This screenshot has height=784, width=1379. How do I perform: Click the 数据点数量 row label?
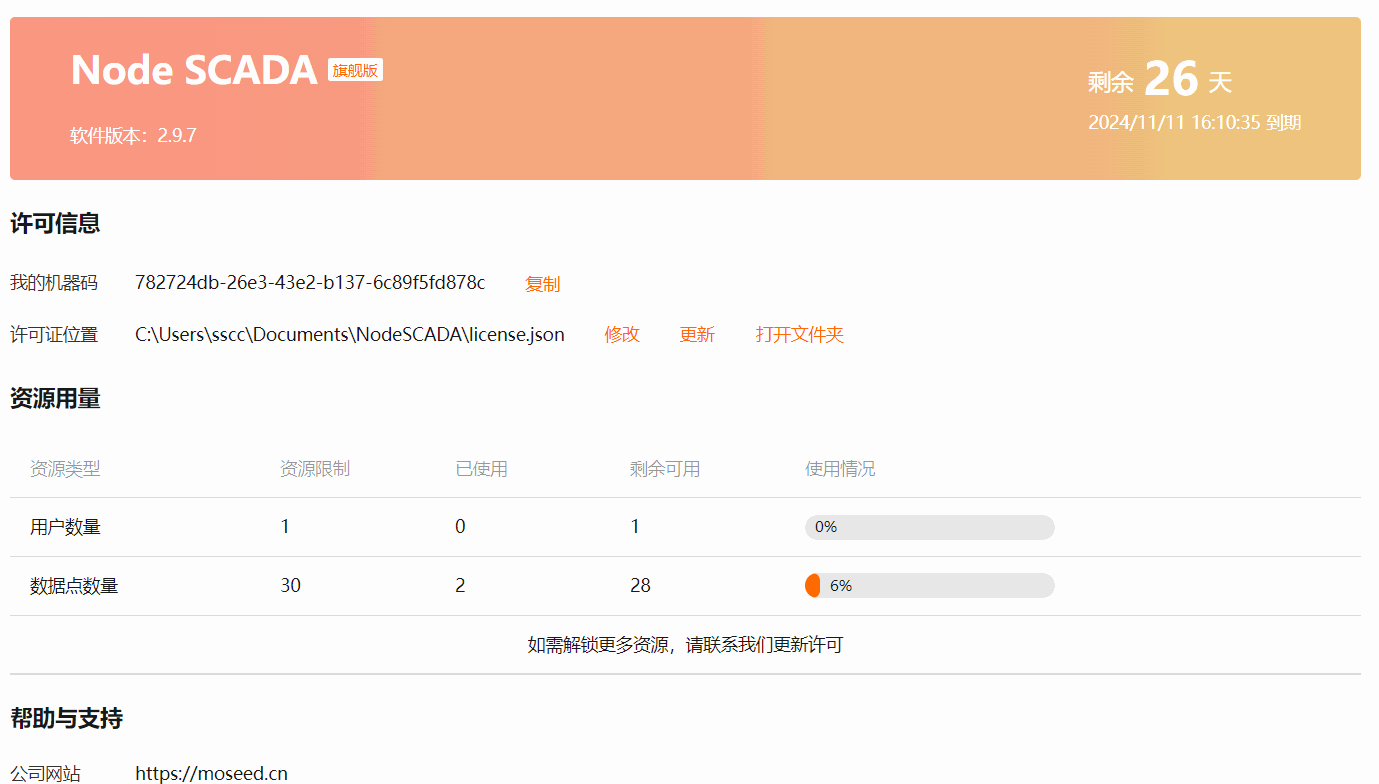(x=74, y=586)
